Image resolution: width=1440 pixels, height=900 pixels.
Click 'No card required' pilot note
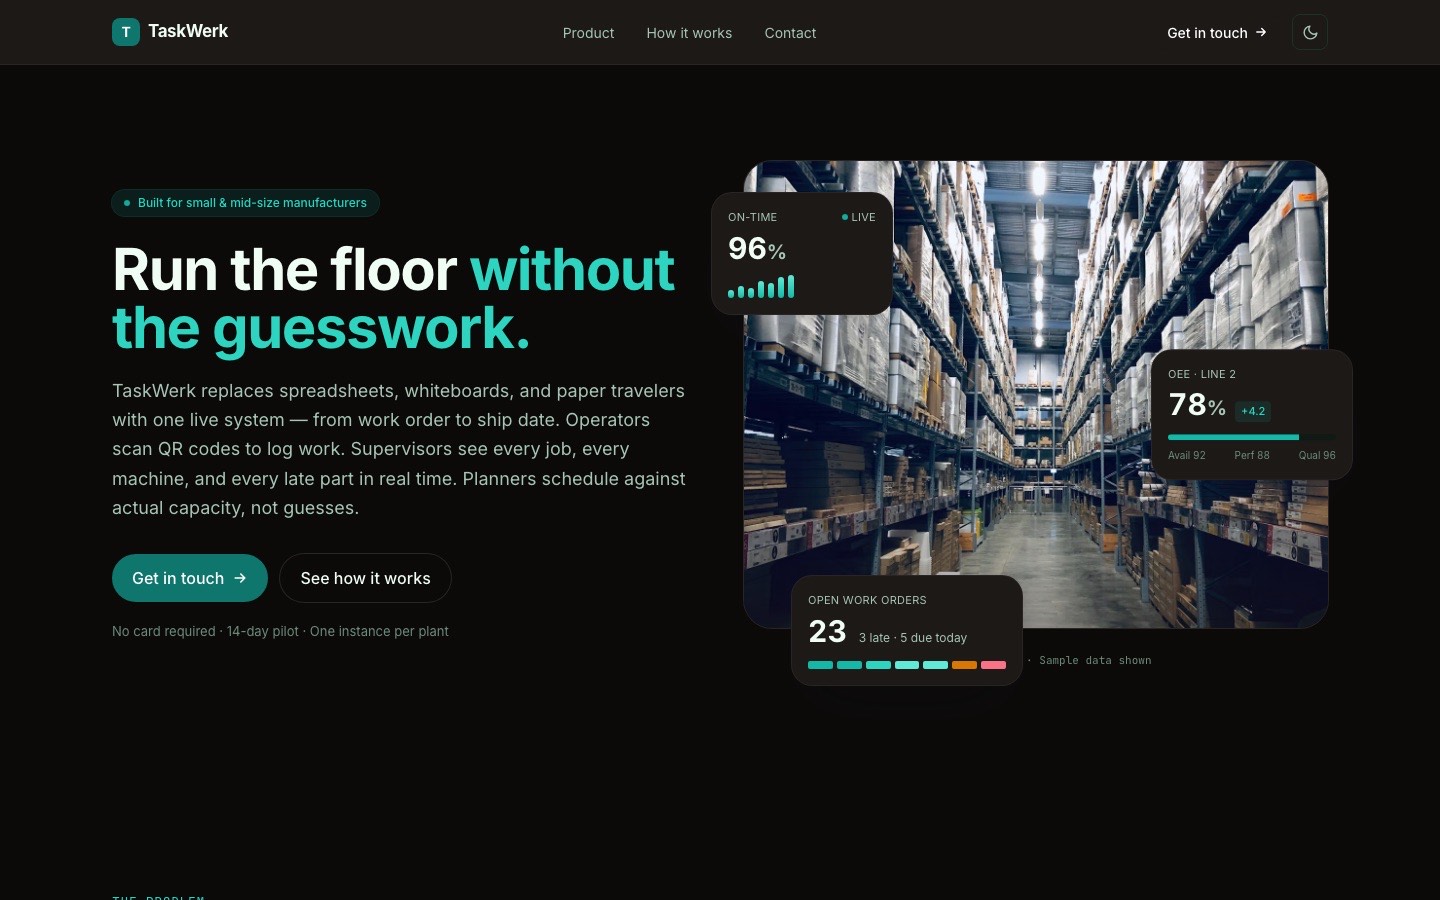[280, 631]
